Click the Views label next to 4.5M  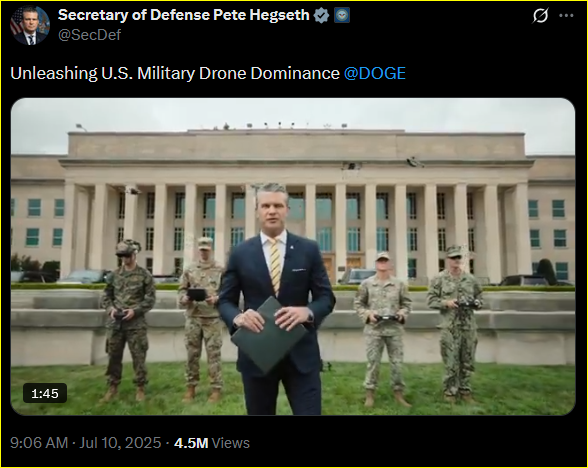pos(231,443)
